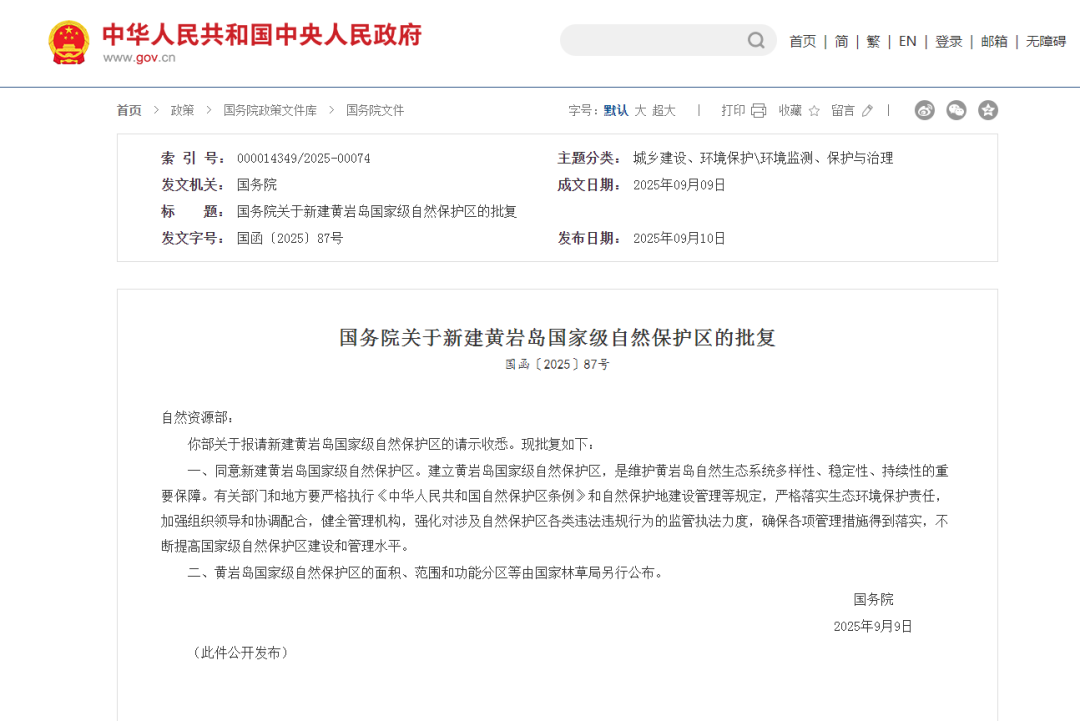Click the 打印 print label

pyautogui.click(x=733, y=110)
